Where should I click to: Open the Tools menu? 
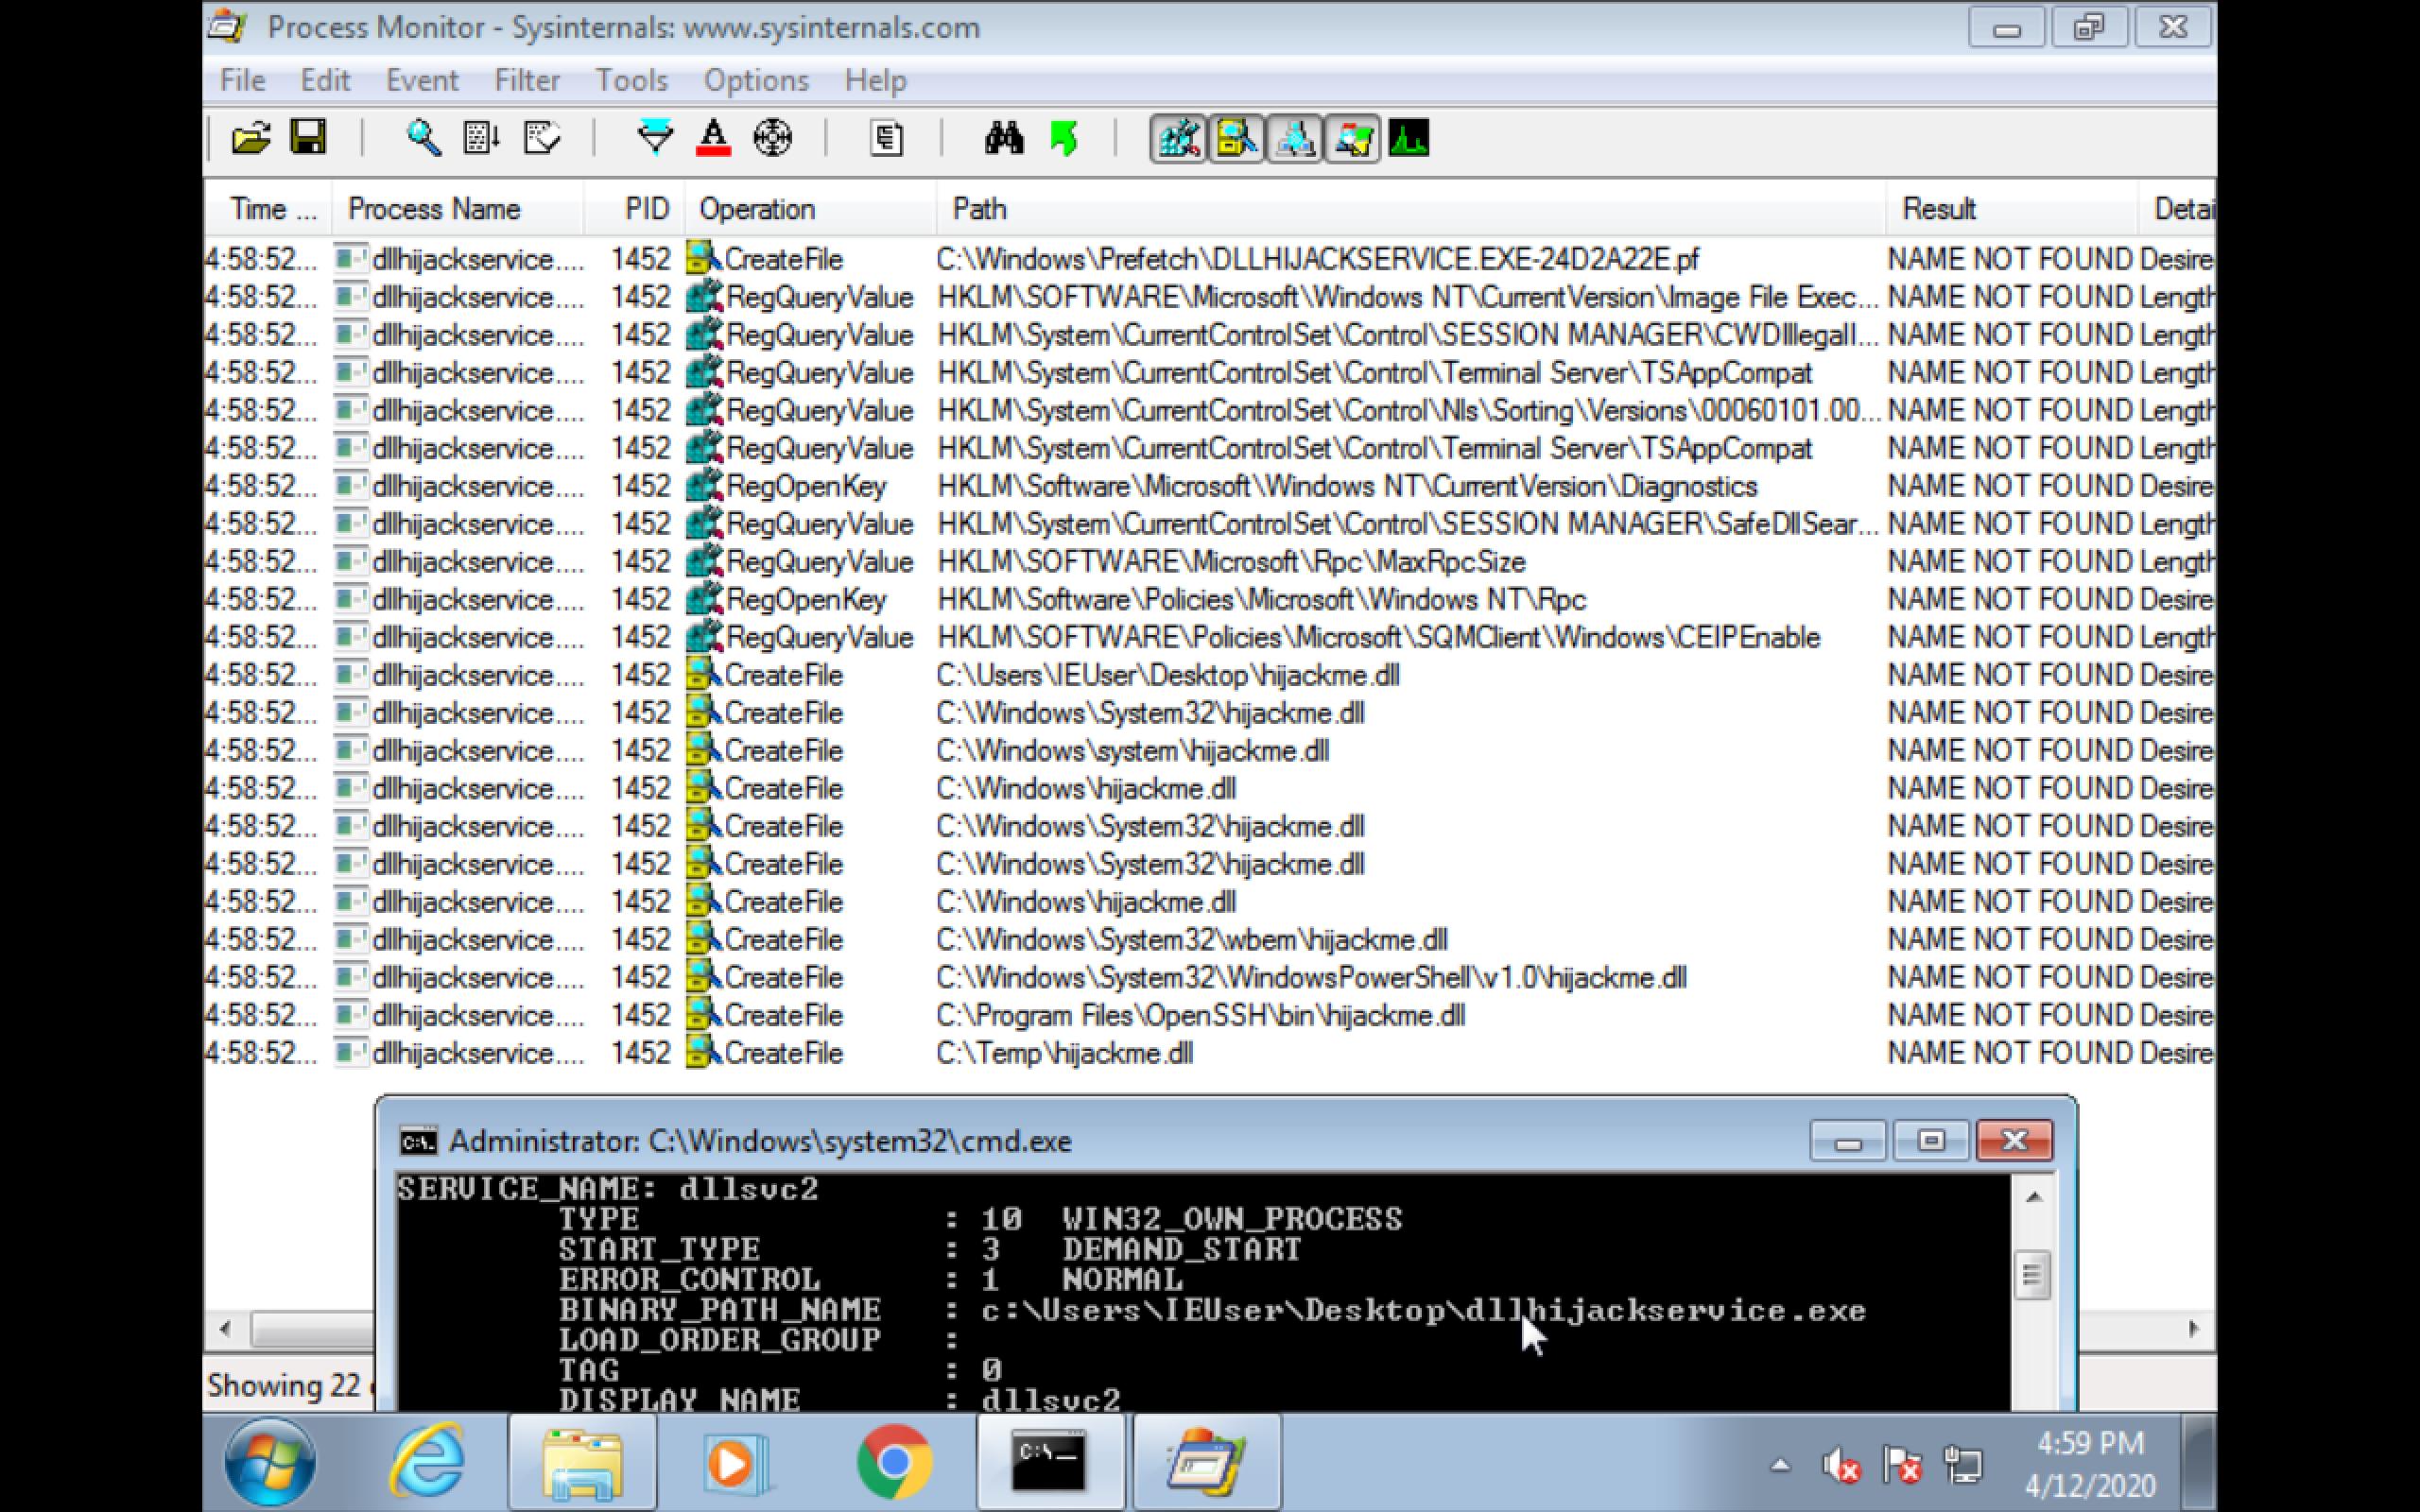(x=631, y=80)
